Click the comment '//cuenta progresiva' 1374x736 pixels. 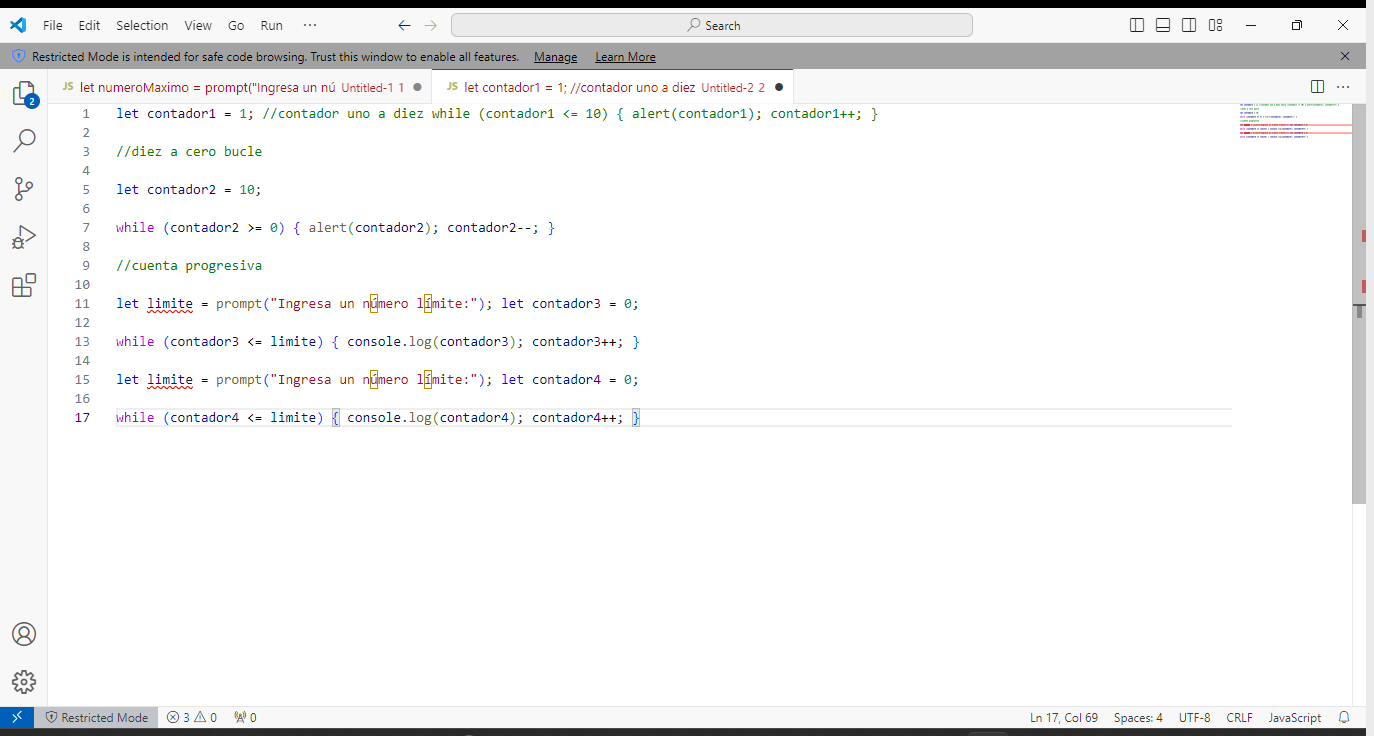click(189, 265)
